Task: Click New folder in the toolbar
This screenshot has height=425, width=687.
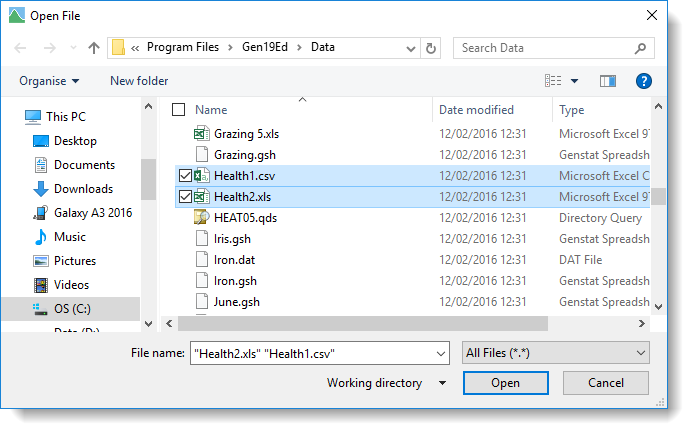Action: [x=139, y=81]
